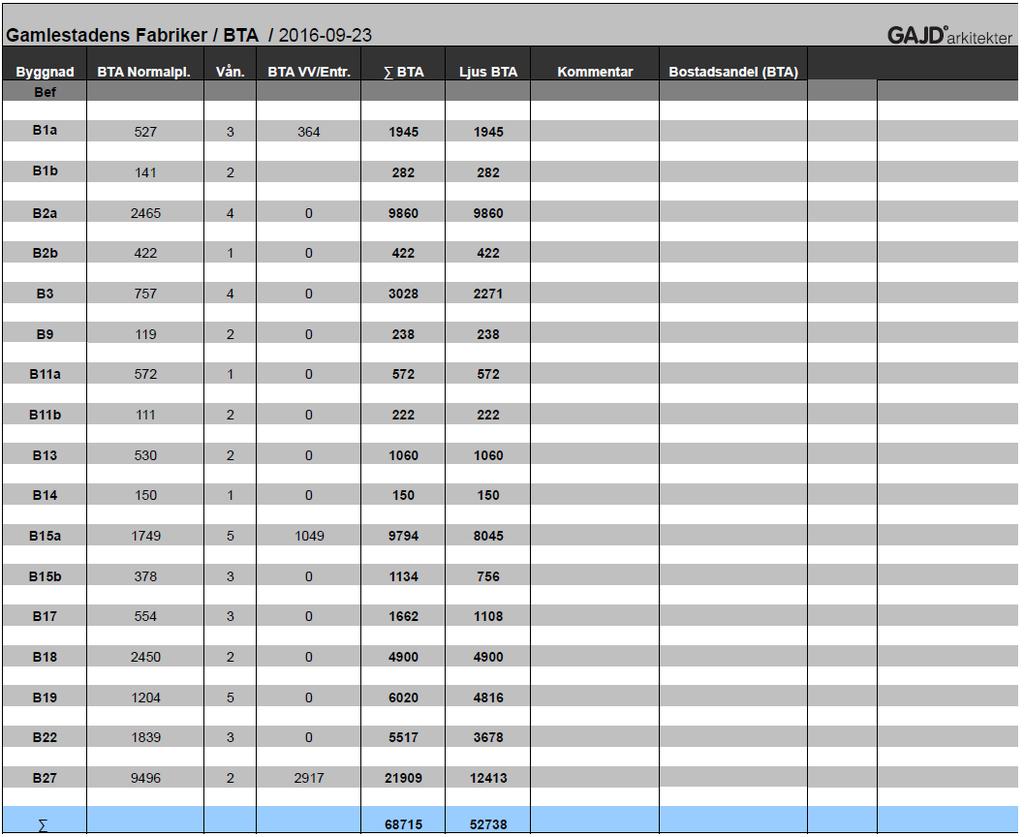Click the building label 'B3'
The height and width of the screenshot is (837, 1024).
pyautogui.click(x=45, y=293)
